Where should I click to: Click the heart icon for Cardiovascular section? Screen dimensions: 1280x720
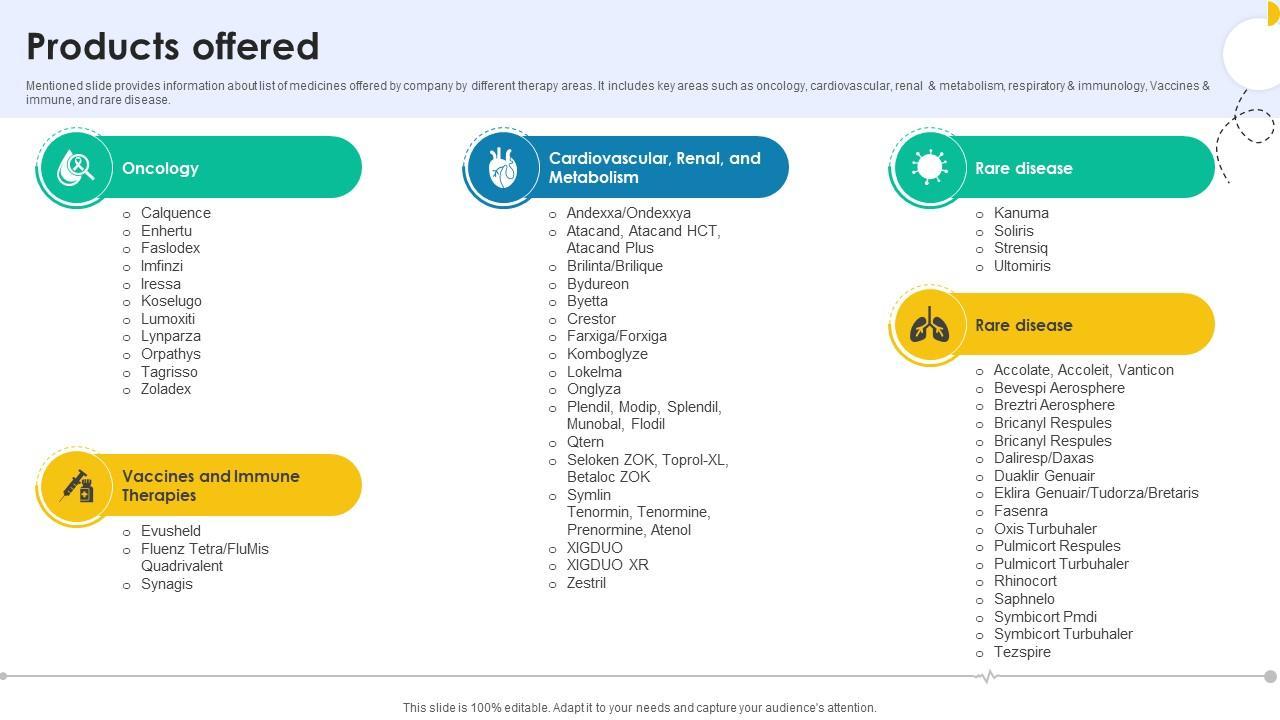tap(502, 168)
